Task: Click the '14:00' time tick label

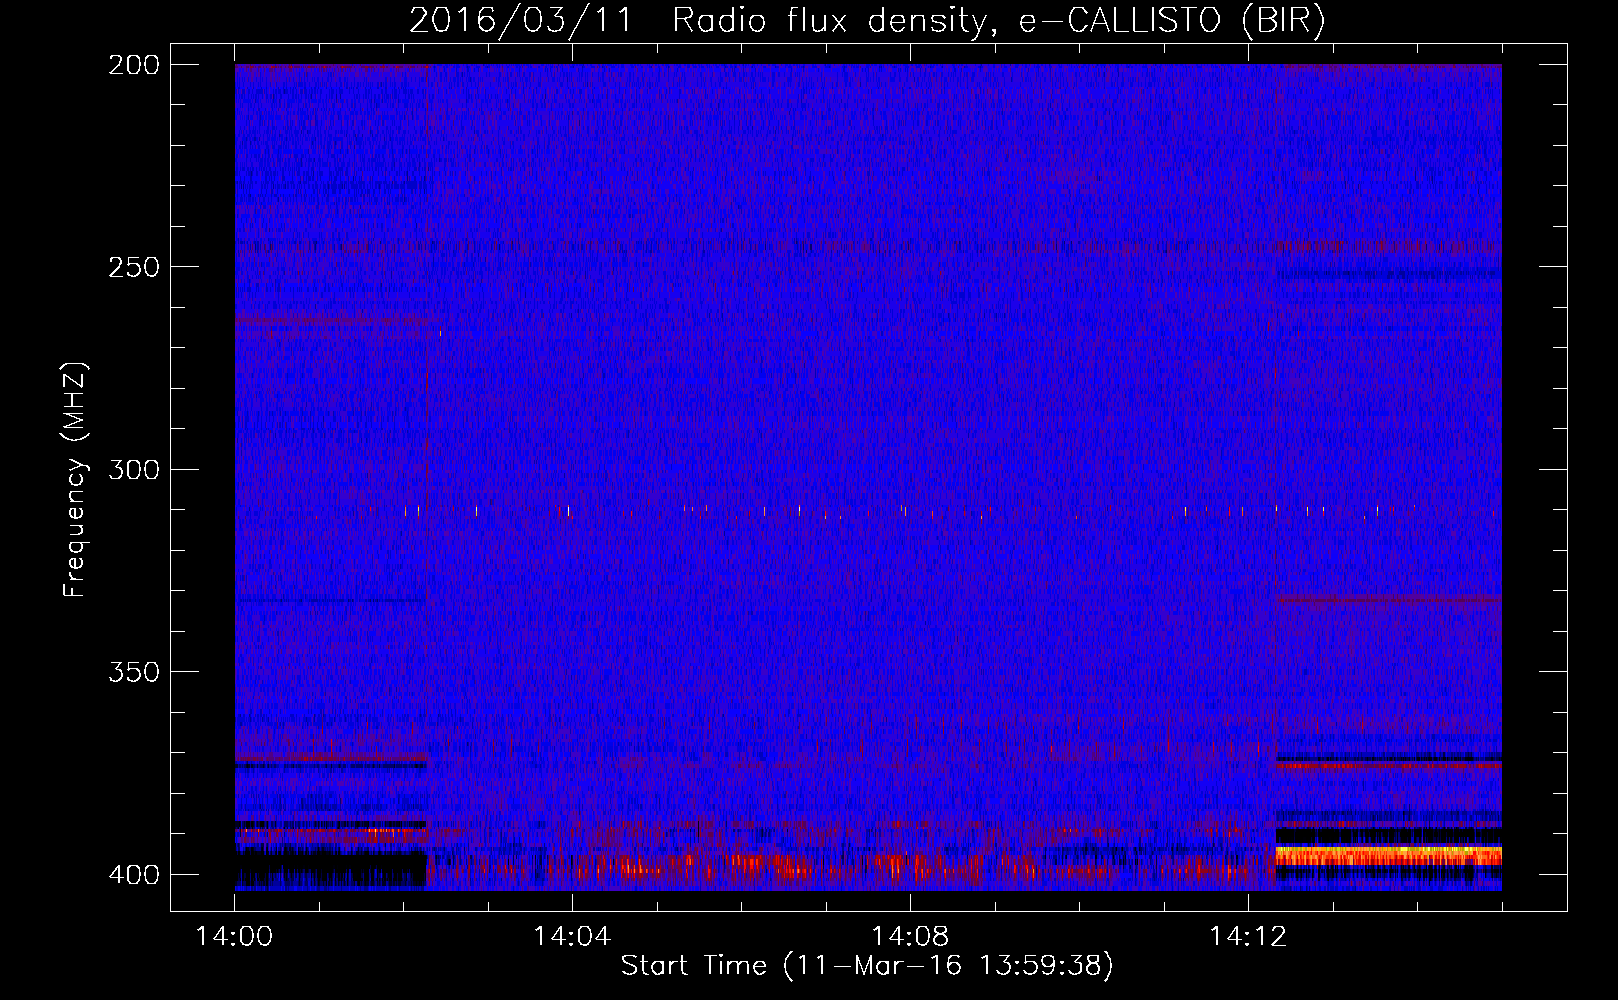Action: 234,936
